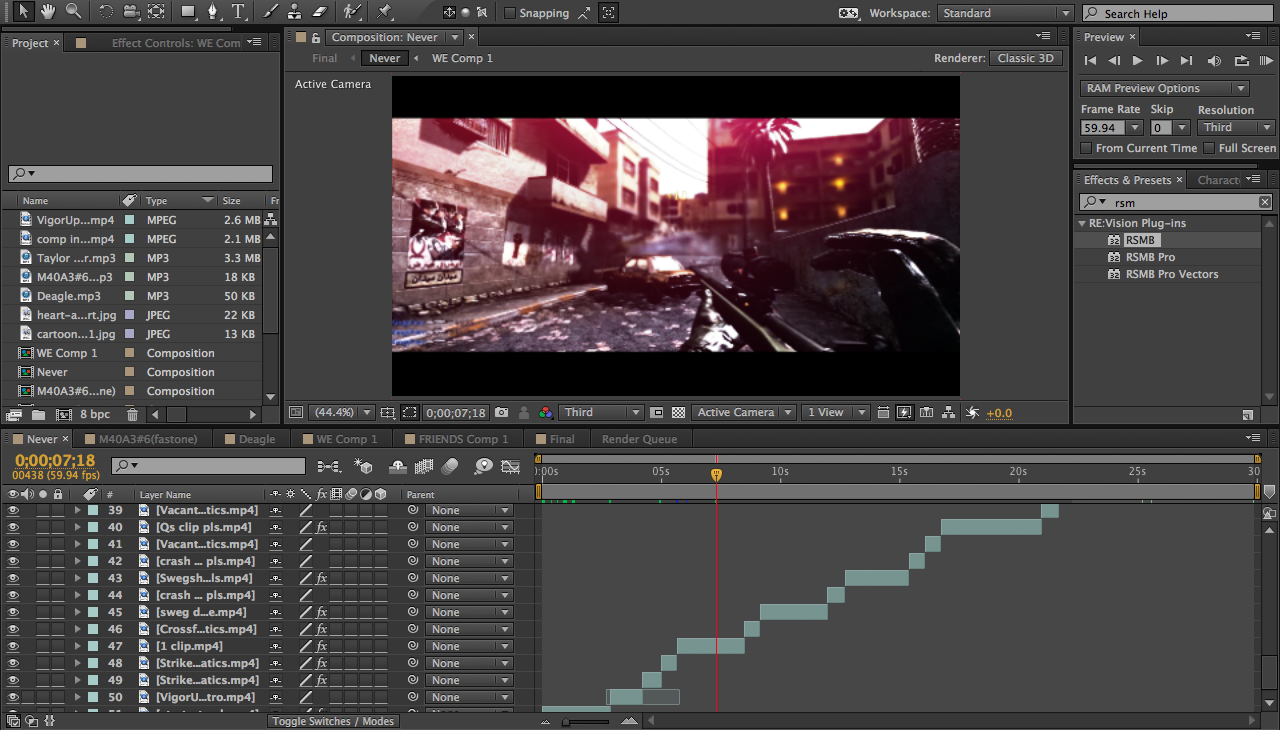Select the Zoom magnifier tool
1280x730 pixels.
pyautogui.click(x=73, y=12)
